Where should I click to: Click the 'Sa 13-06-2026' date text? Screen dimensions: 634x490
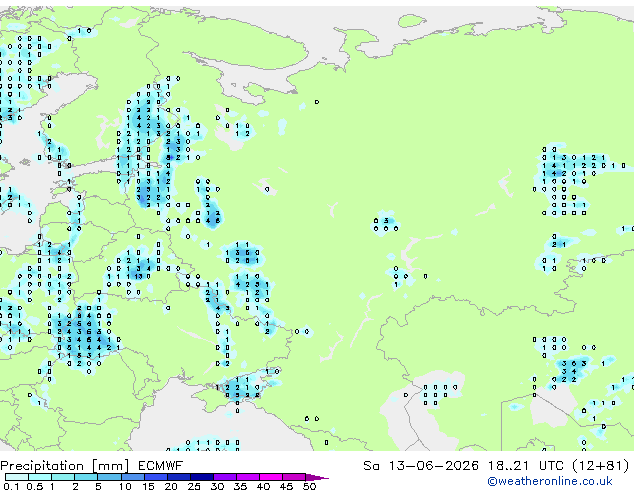pos(421,466)
